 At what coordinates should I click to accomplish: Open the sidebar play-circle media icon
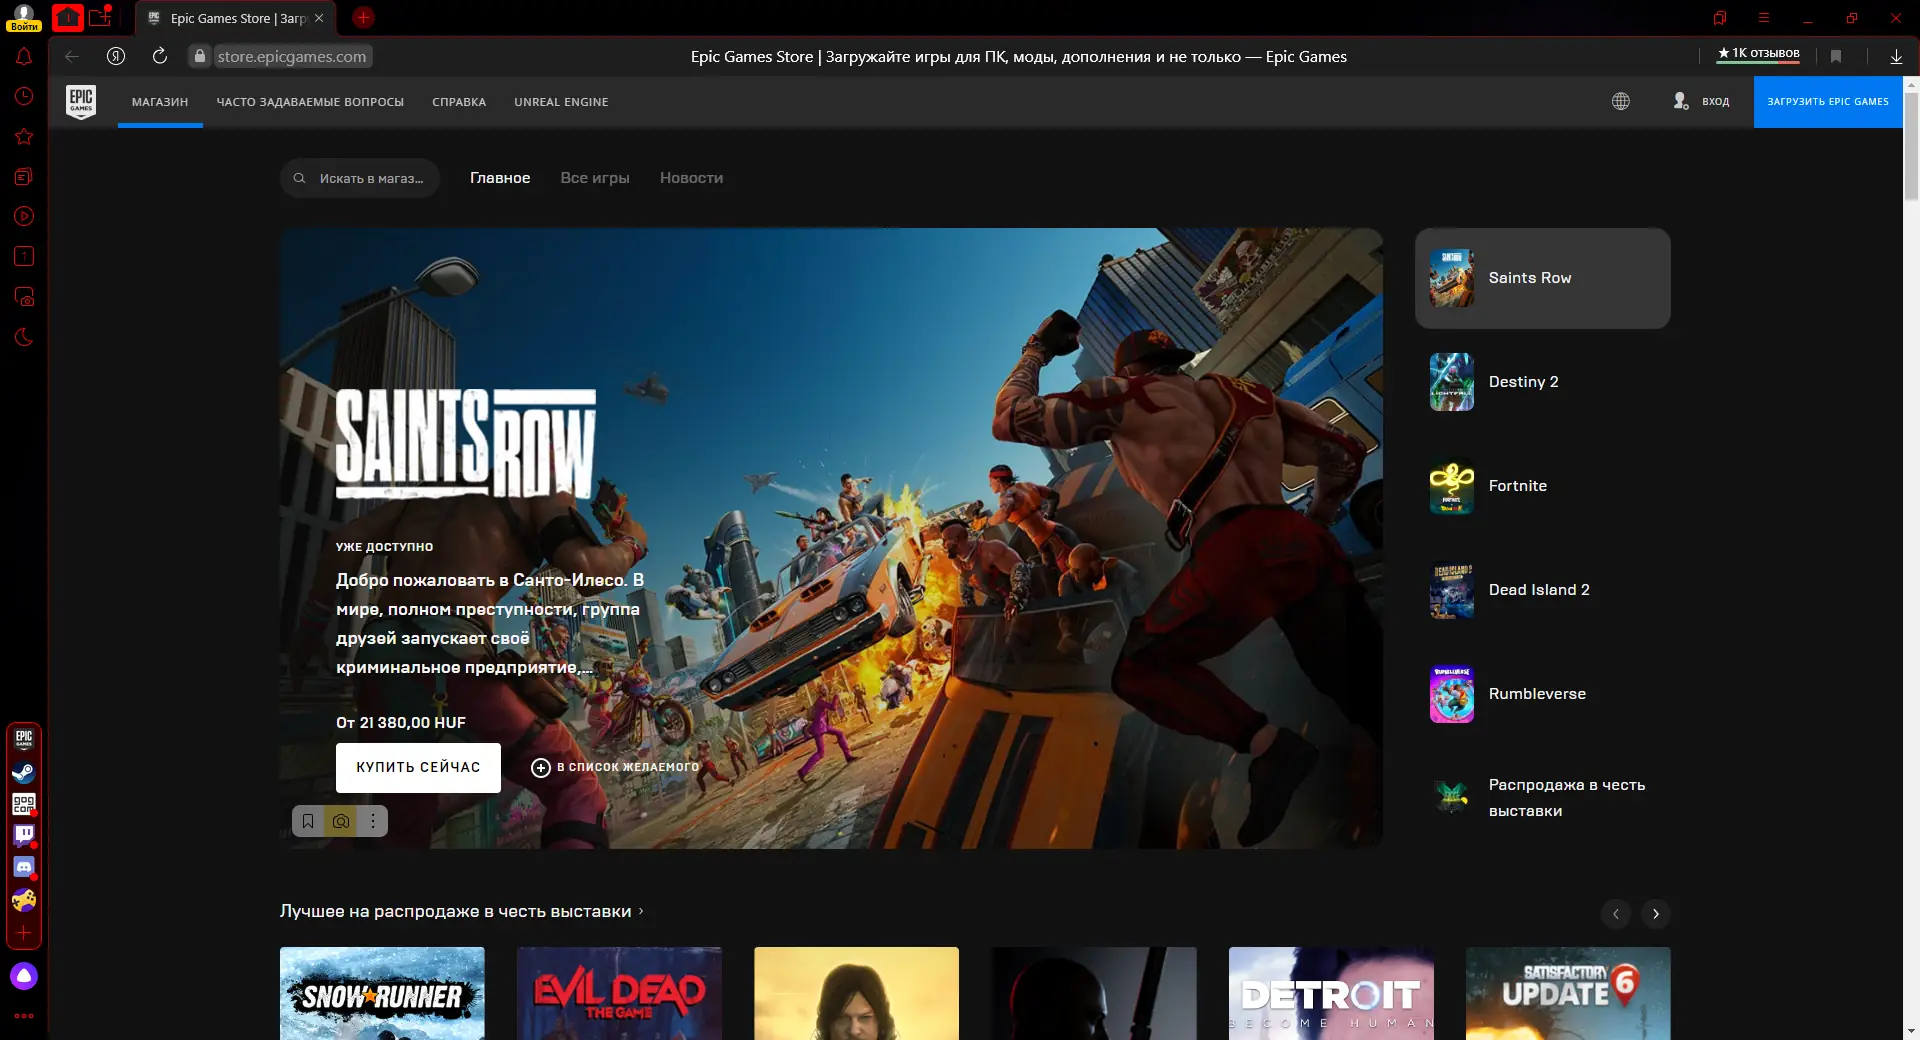(24, 216)
